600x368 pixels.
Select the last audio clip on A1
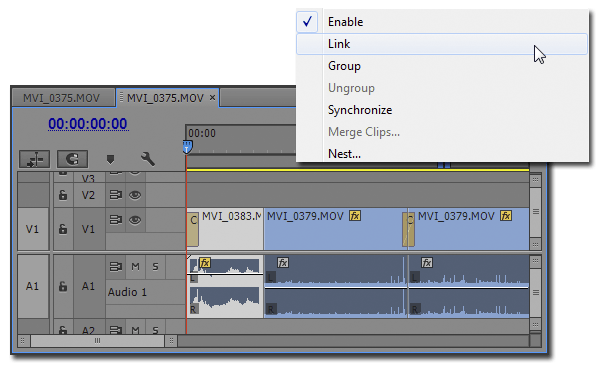pos(469,287)
